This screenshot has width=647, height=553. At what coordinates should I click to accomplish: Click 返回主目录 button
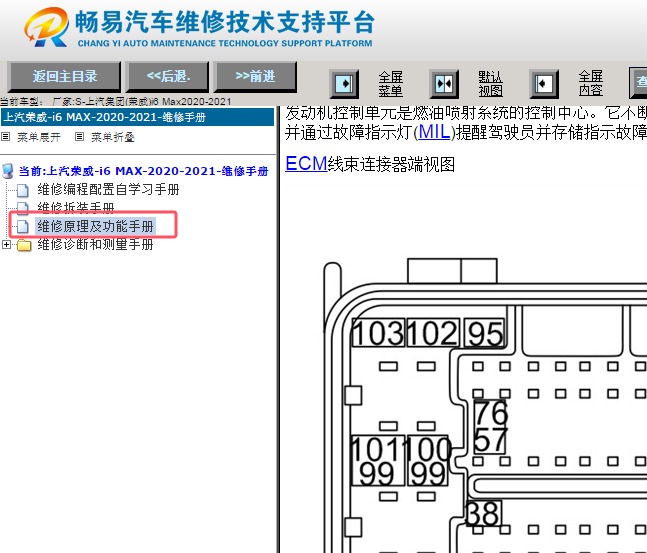click(64, 77)
